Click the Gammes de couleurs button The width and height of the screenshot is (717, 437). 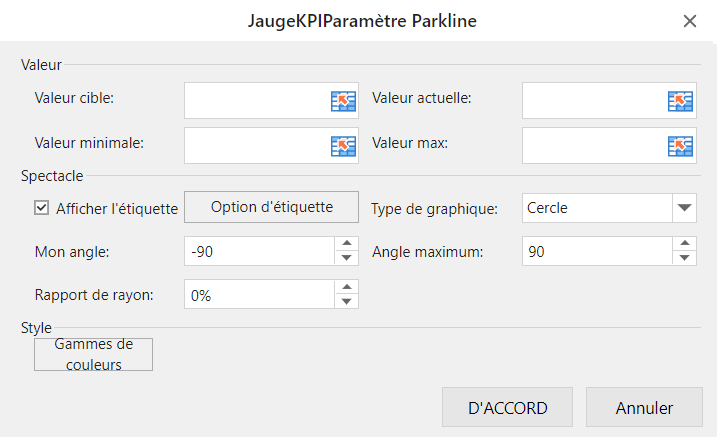coord(93,354)
